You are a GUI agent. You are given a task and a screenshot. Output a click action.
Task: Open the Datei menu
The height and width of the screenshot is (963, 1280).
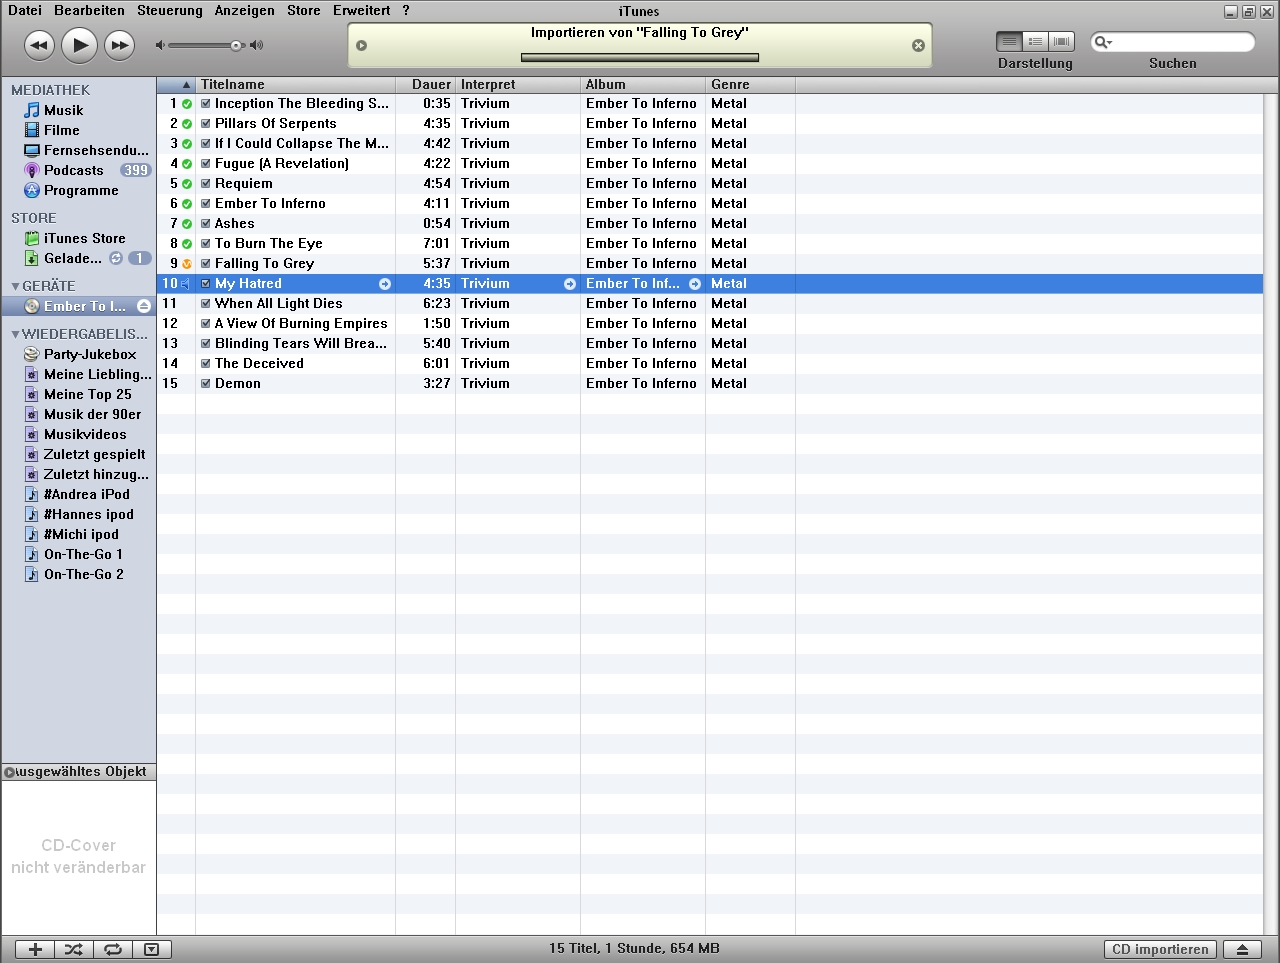(x=25, y=10)
